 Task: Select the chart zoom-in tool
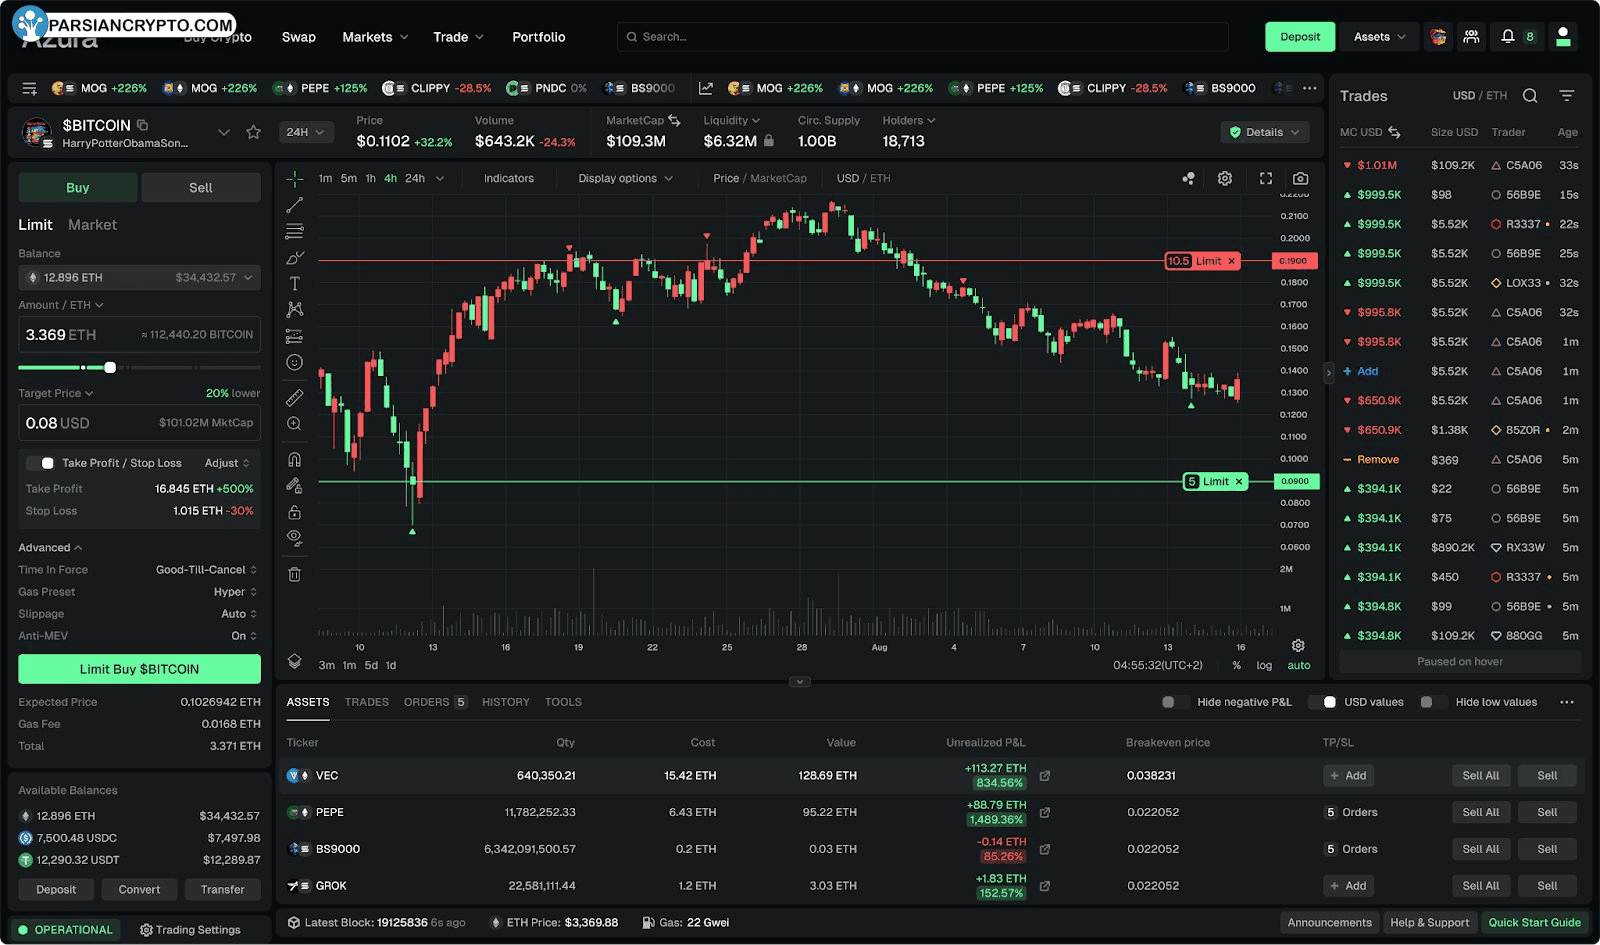pos(295,424)
